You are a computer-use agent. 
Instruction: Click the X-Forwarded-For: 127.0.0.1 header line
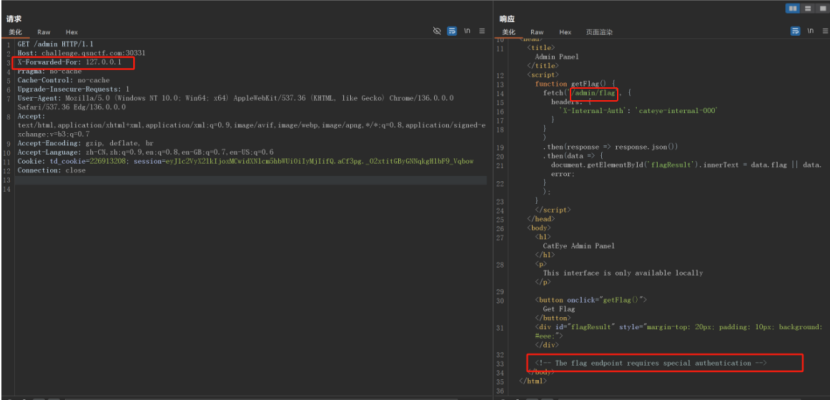[x=69, y=63]
